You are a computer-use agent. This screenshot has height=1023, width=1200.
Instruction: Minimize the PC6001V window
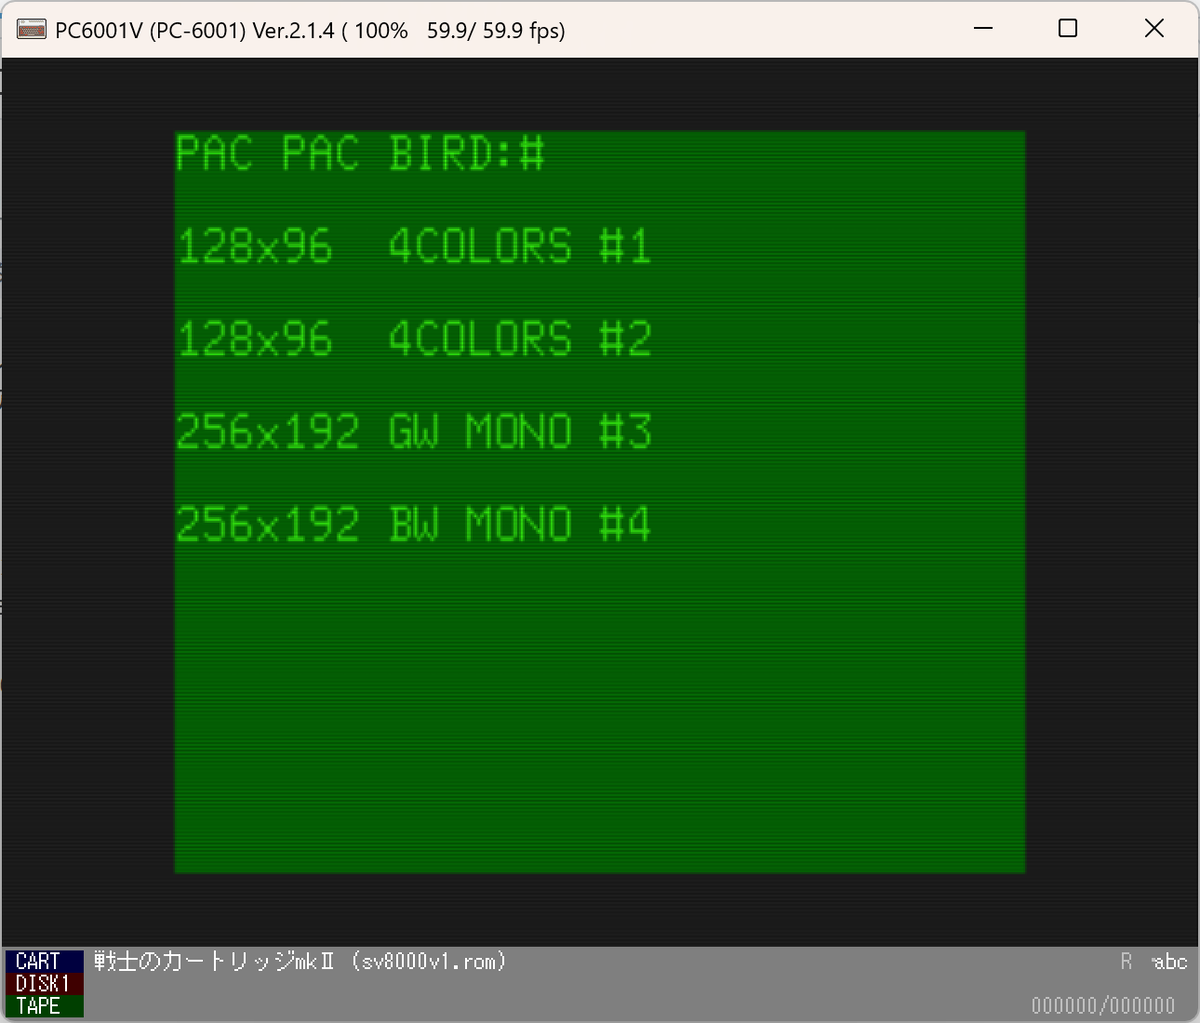point(983,28)
